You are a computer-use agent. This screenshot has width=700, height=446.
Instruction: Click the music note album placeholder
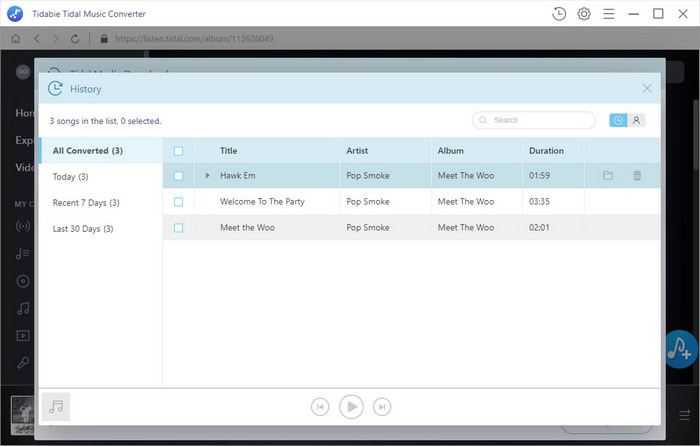click(56, 407)
